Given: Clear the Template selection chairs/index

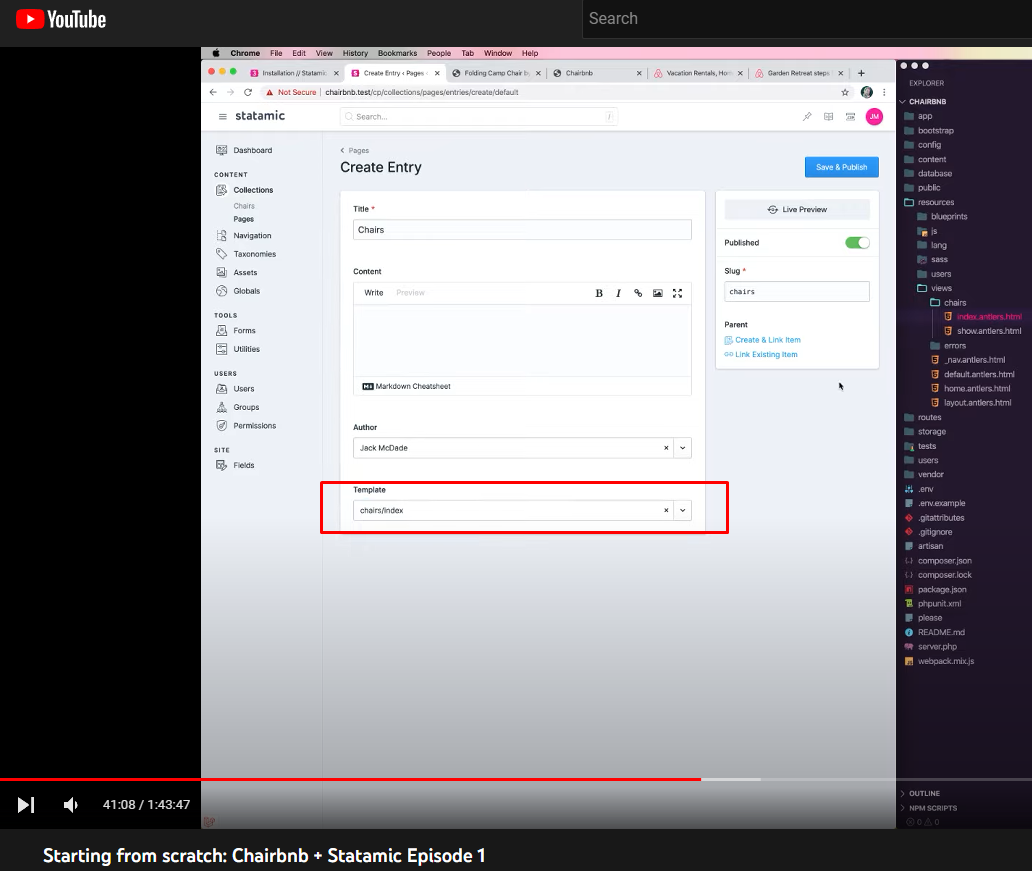Looking at the screenshot, I should [x=666, y=510].
